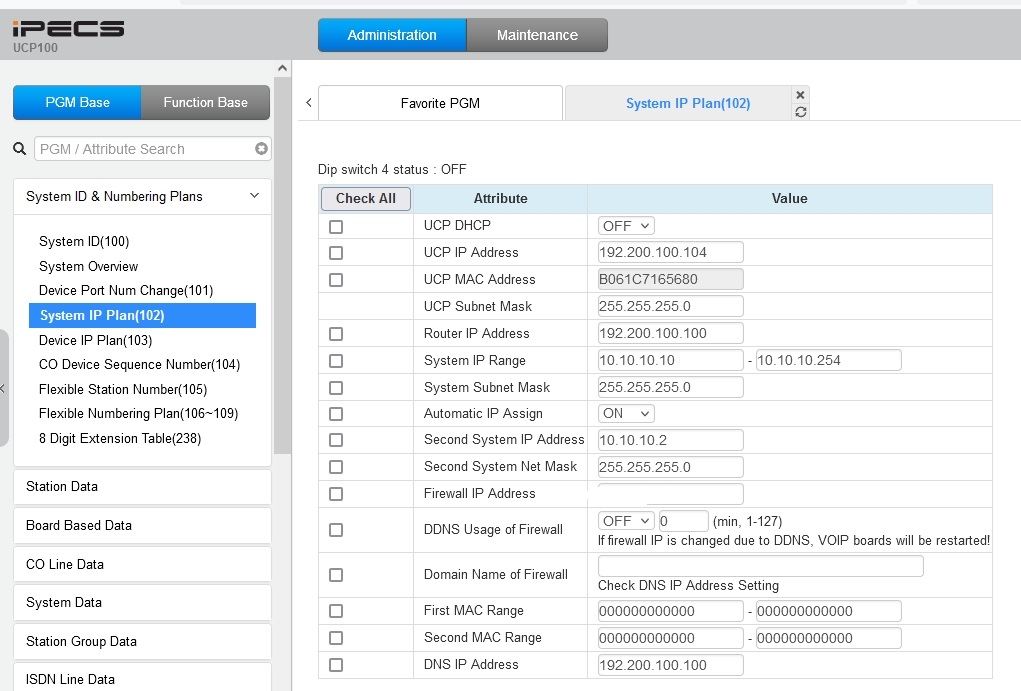Screen dimensions: 1021x691
Task: Open the Automatic IP Assign dropdown
Action: click(626, 413)
